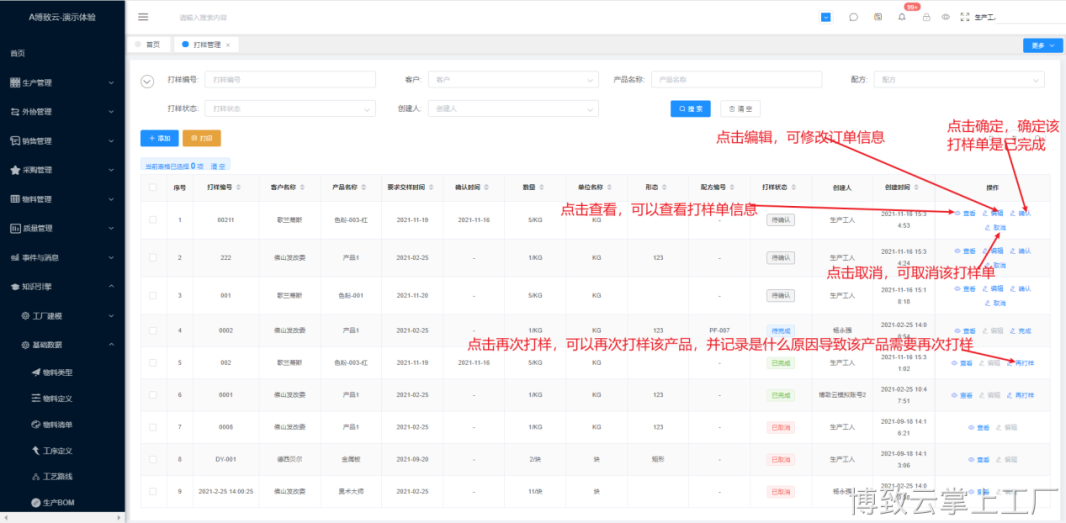Confirm row 00211 with 确认 link
The height and width of the screenshot is (523, 1066).
click(1020, 213)
